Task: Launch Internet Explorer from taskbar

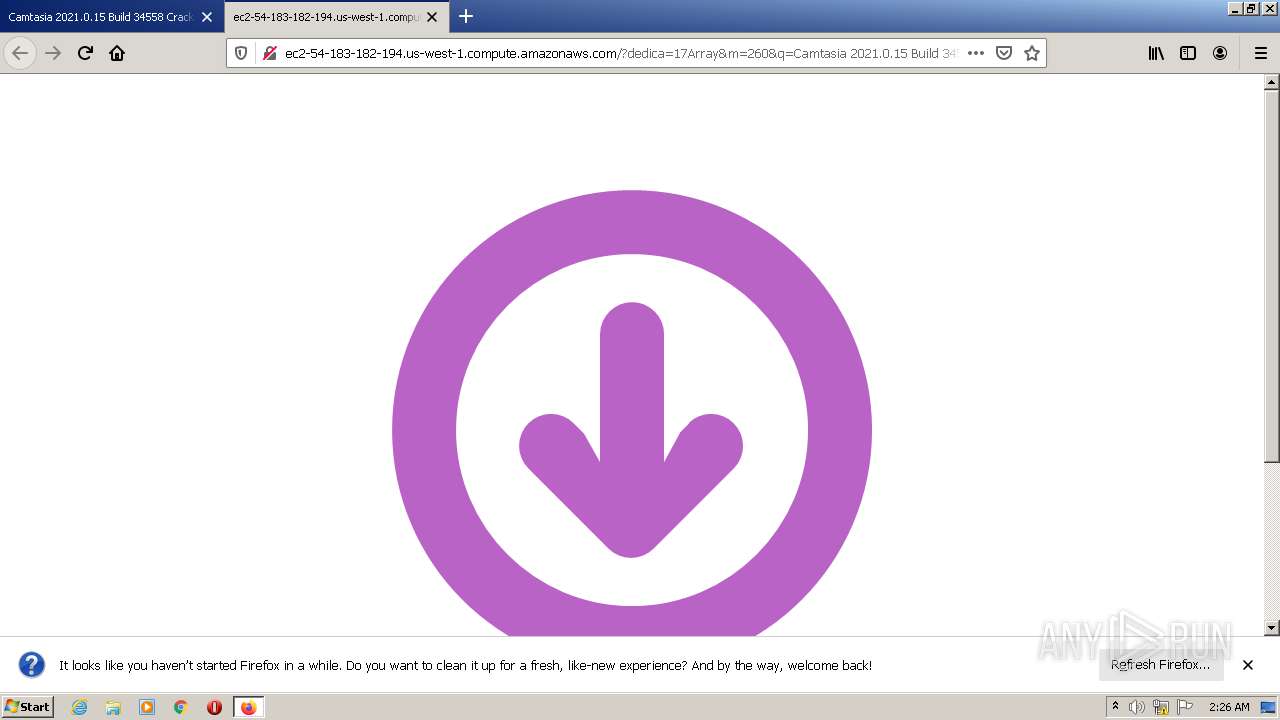Action: click(x=79, y=707)
